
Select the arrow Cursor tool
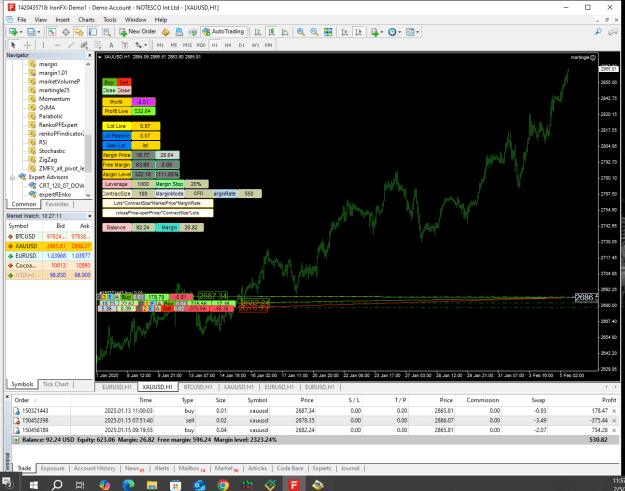click(x=13, y=45)
